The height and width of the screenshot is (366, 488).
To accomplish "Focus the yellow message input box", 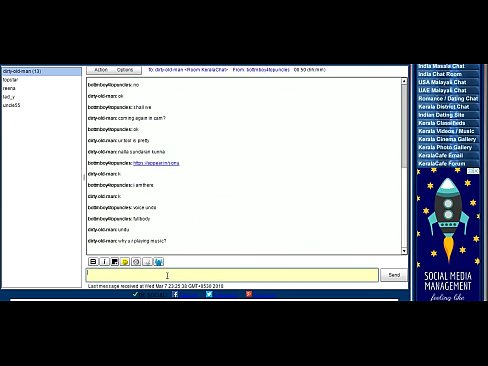I will point(232,275).
